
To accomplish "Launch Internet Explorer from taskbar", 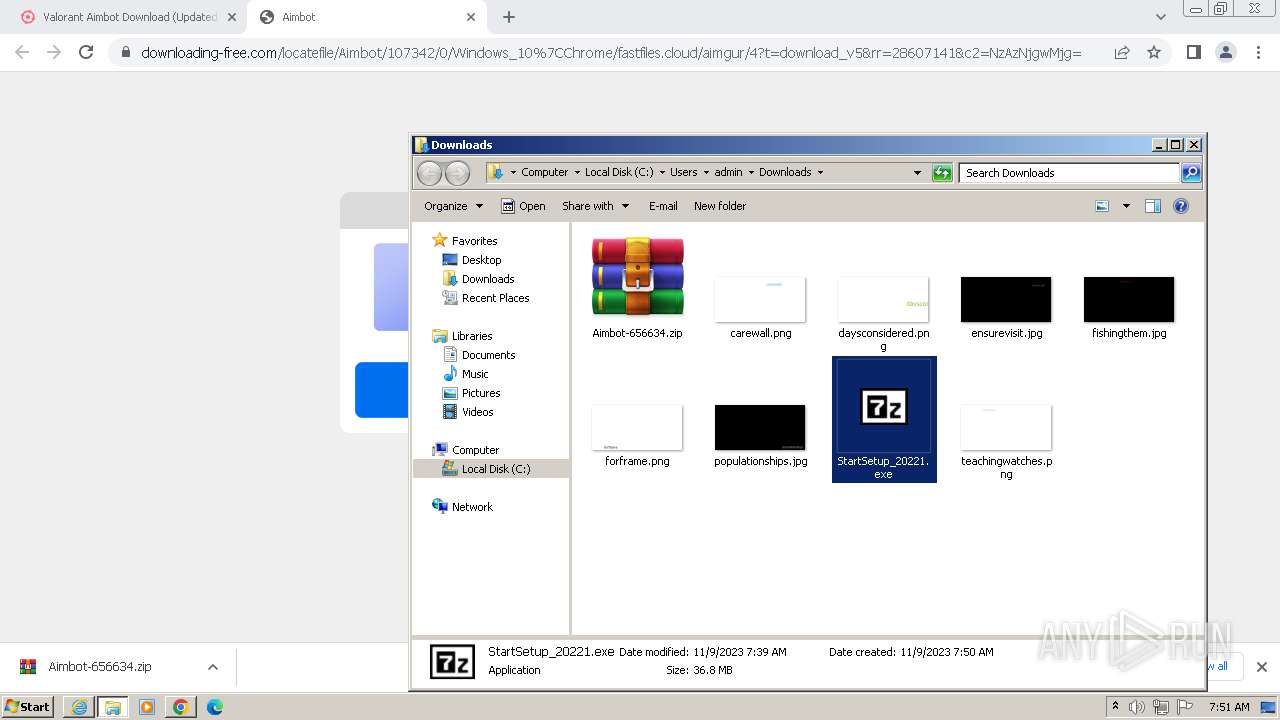I will tap(79, 707).
